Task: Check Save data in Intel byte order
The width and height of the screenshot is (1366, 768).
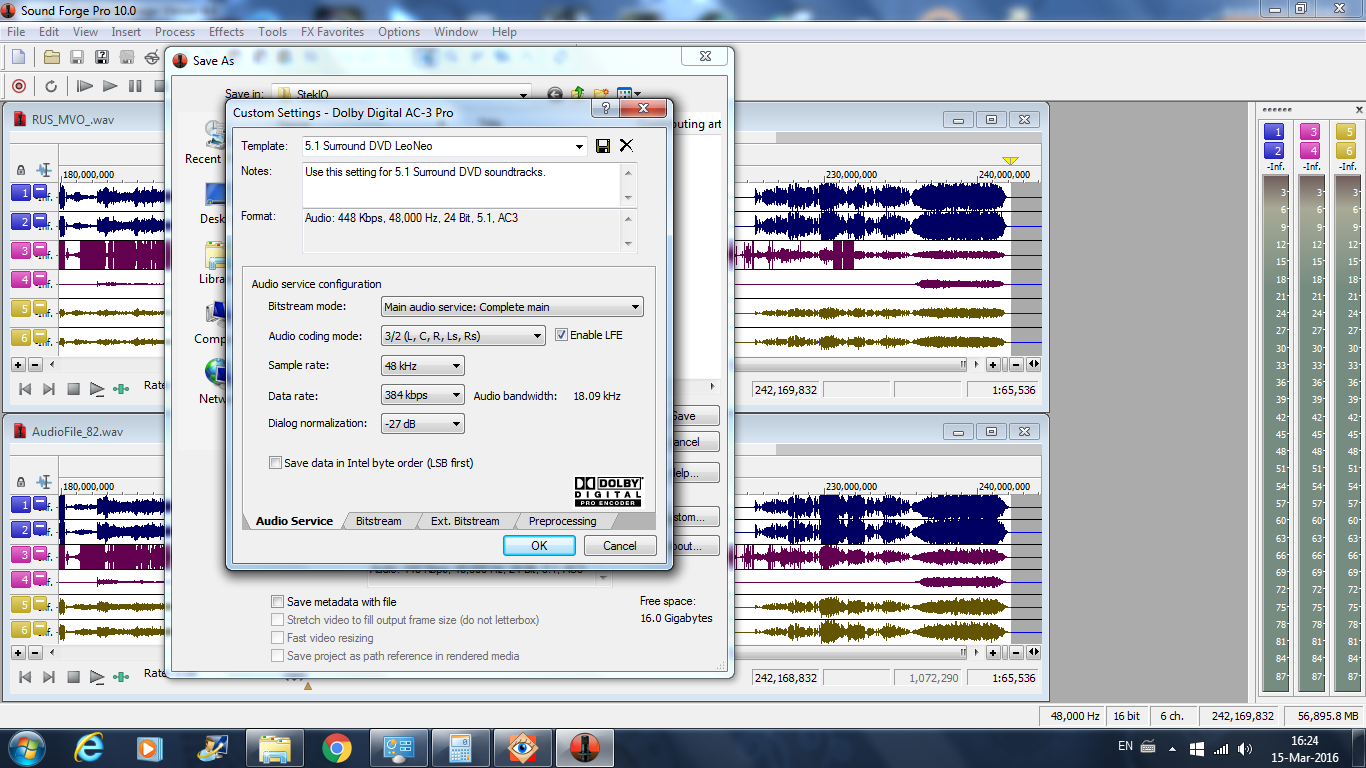Action: click(276, 463)
